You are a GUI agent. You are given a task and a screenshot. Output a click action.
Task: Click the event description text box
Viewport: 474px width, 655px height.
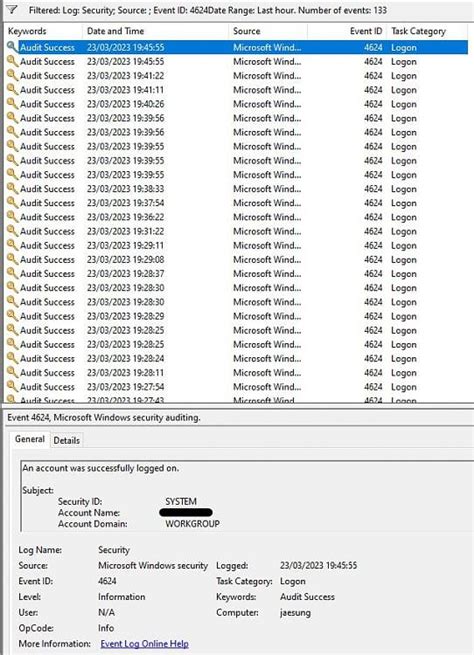coord(246,496)
